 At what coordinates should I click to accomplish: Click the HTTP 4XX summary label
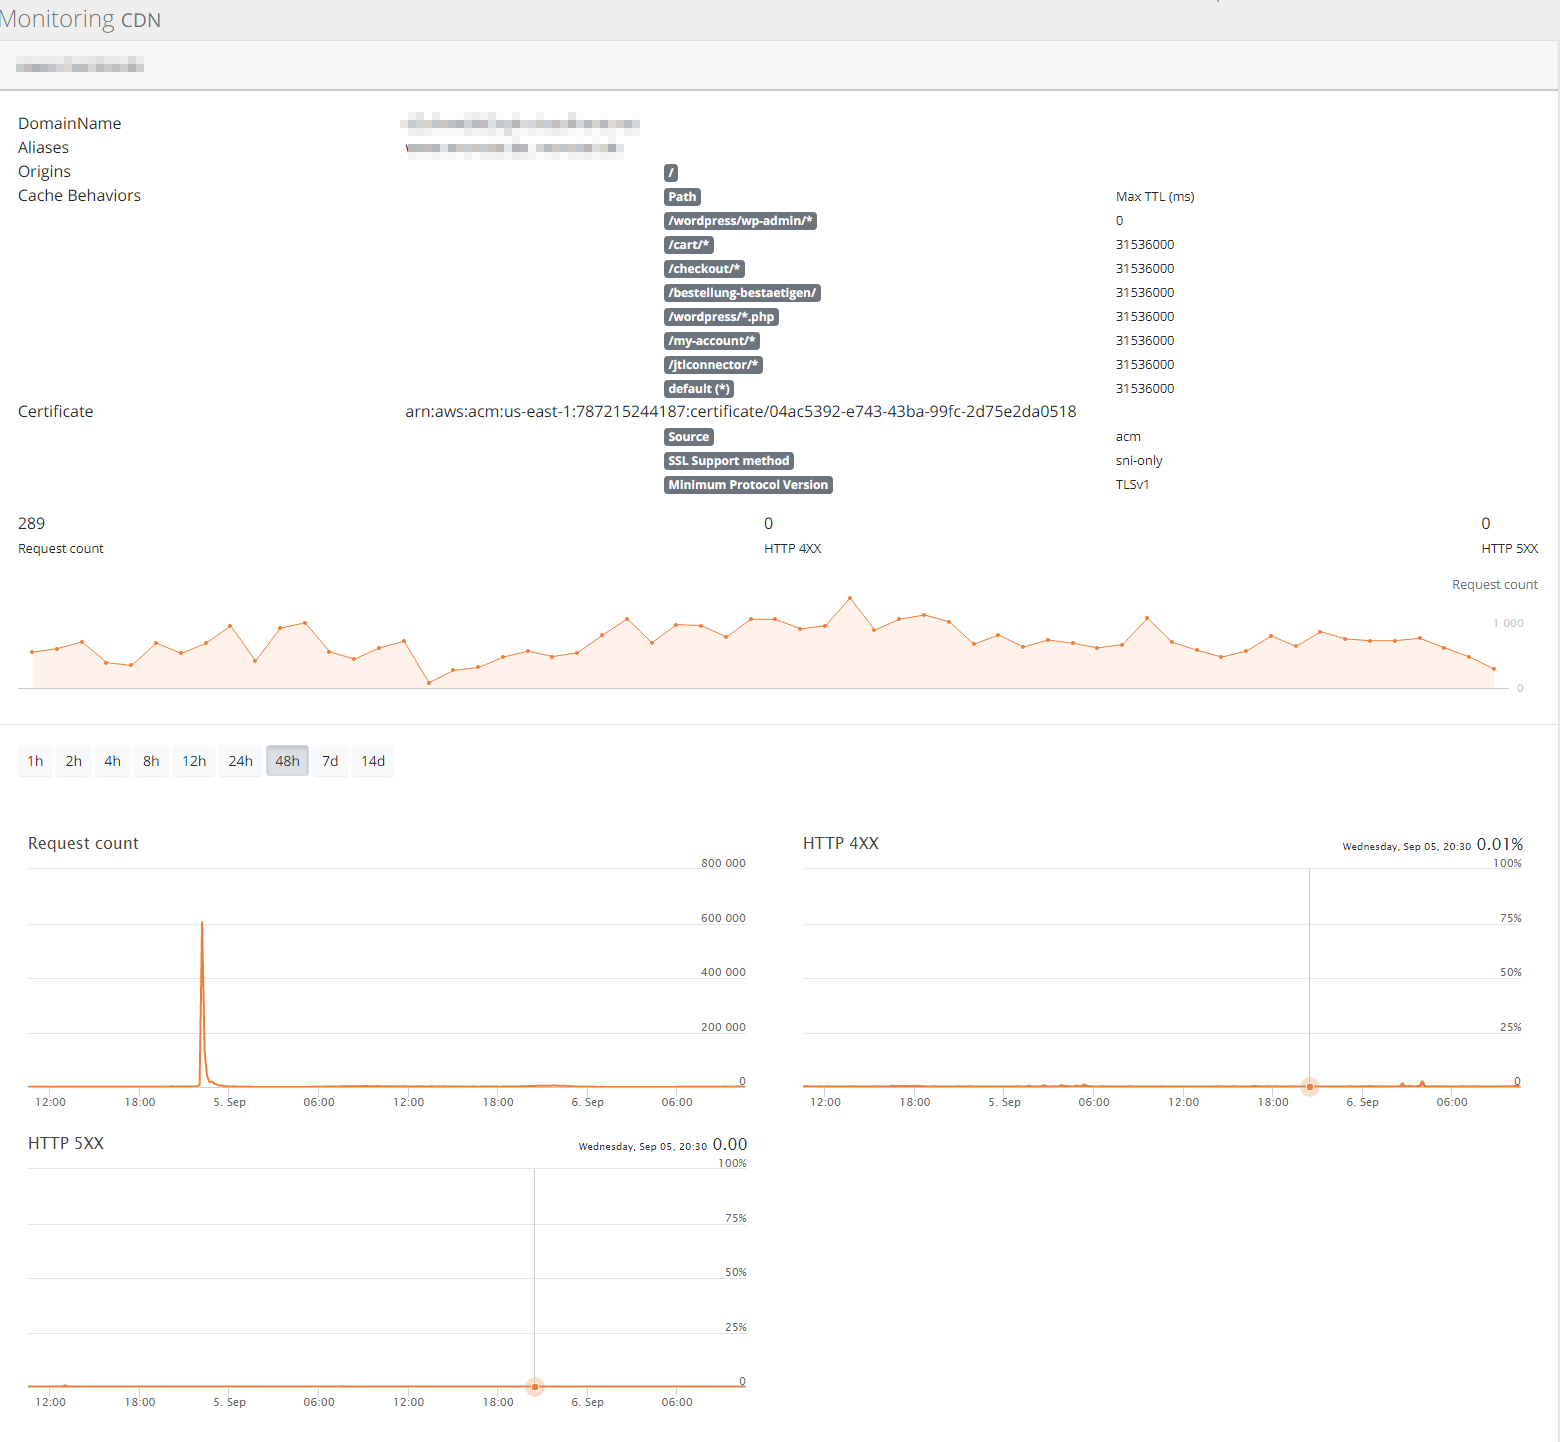[x=792, y=549]
